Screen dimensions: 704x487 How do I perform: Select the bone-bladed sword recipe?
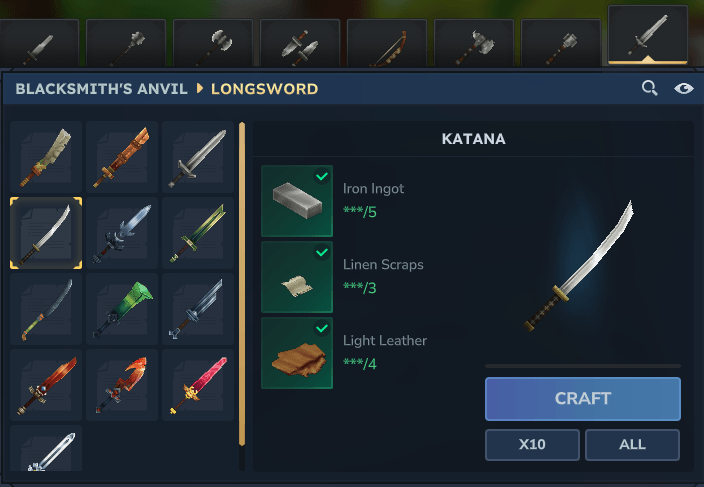(46, 157)
